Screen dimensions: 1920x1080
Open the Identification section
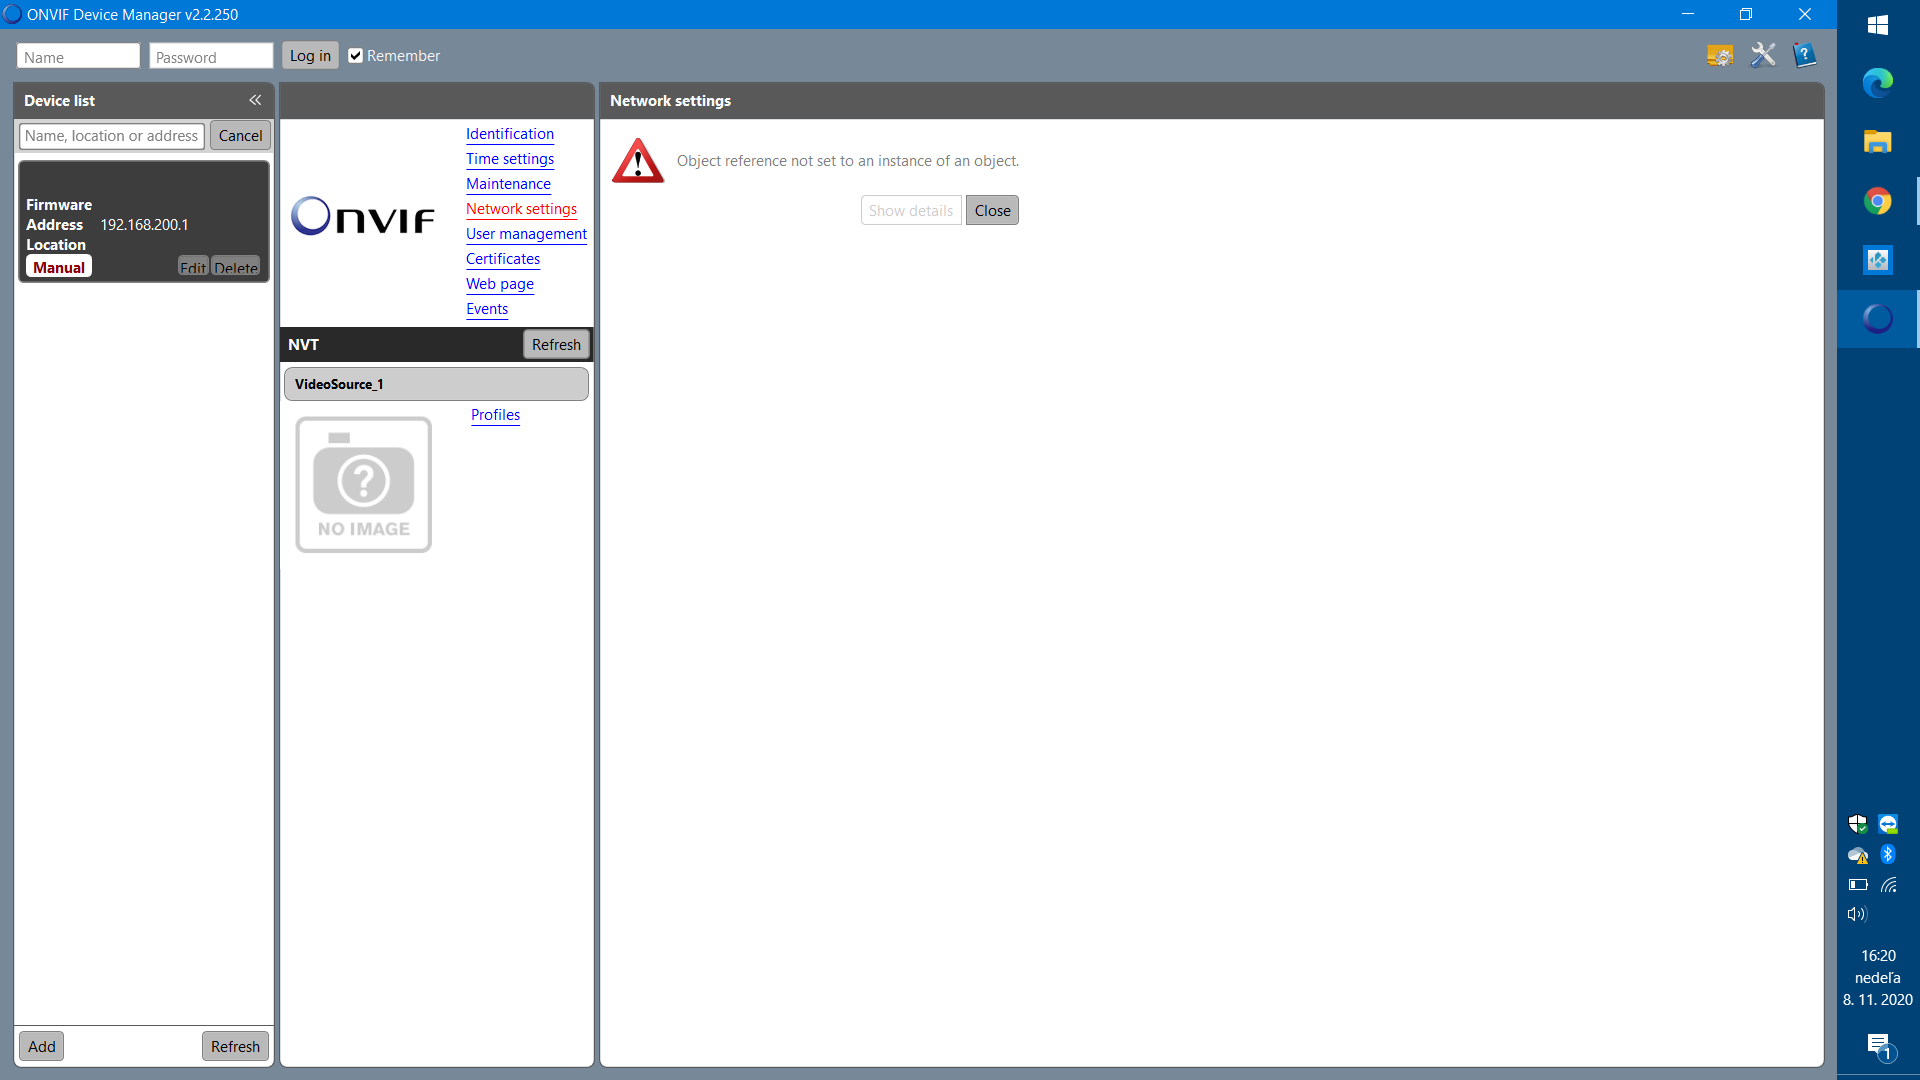click(509, 134)
